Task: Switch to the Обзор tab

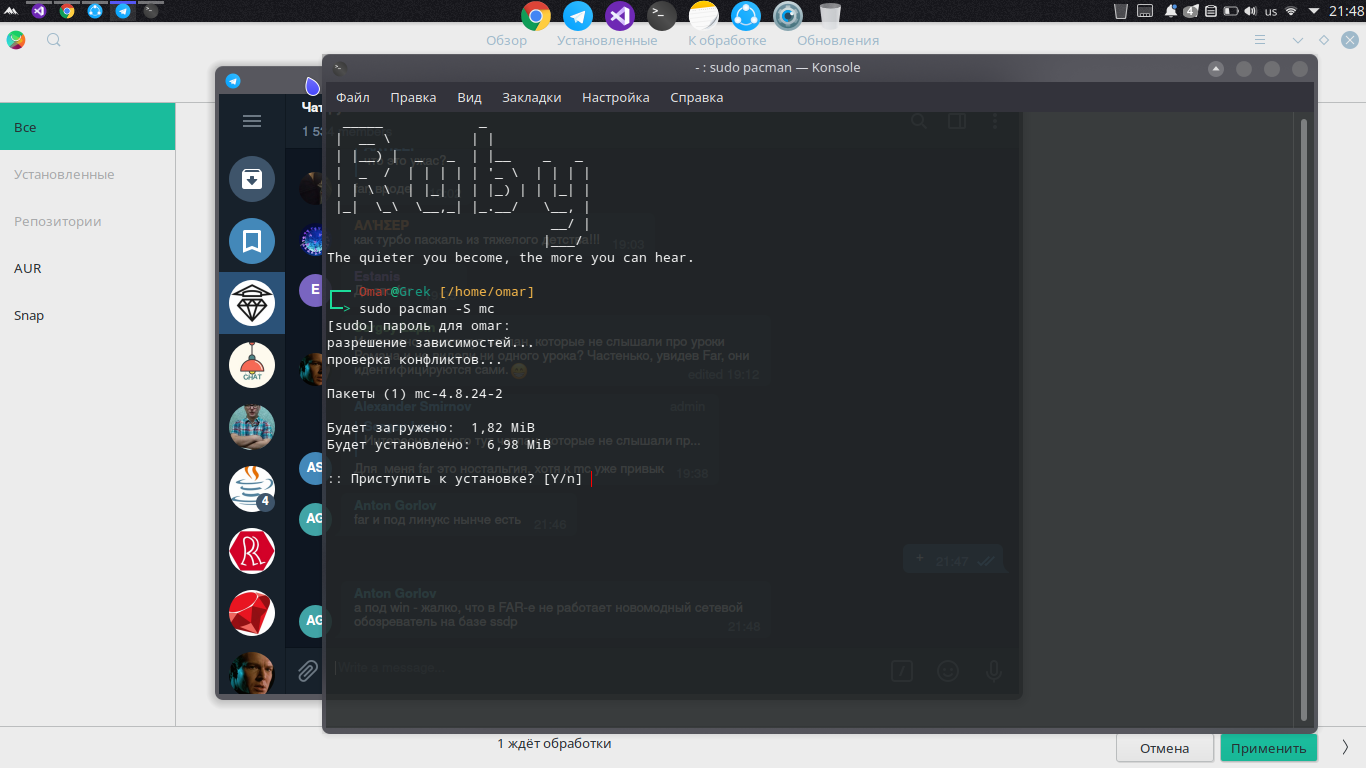Action: coord(506,40)
